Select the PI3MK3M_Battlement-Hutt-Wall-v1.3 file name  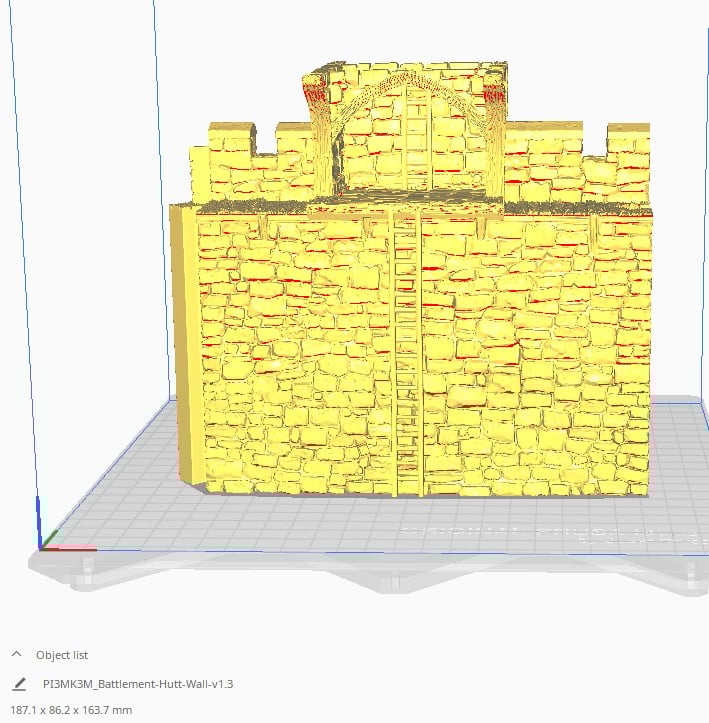tap(138, 684)
